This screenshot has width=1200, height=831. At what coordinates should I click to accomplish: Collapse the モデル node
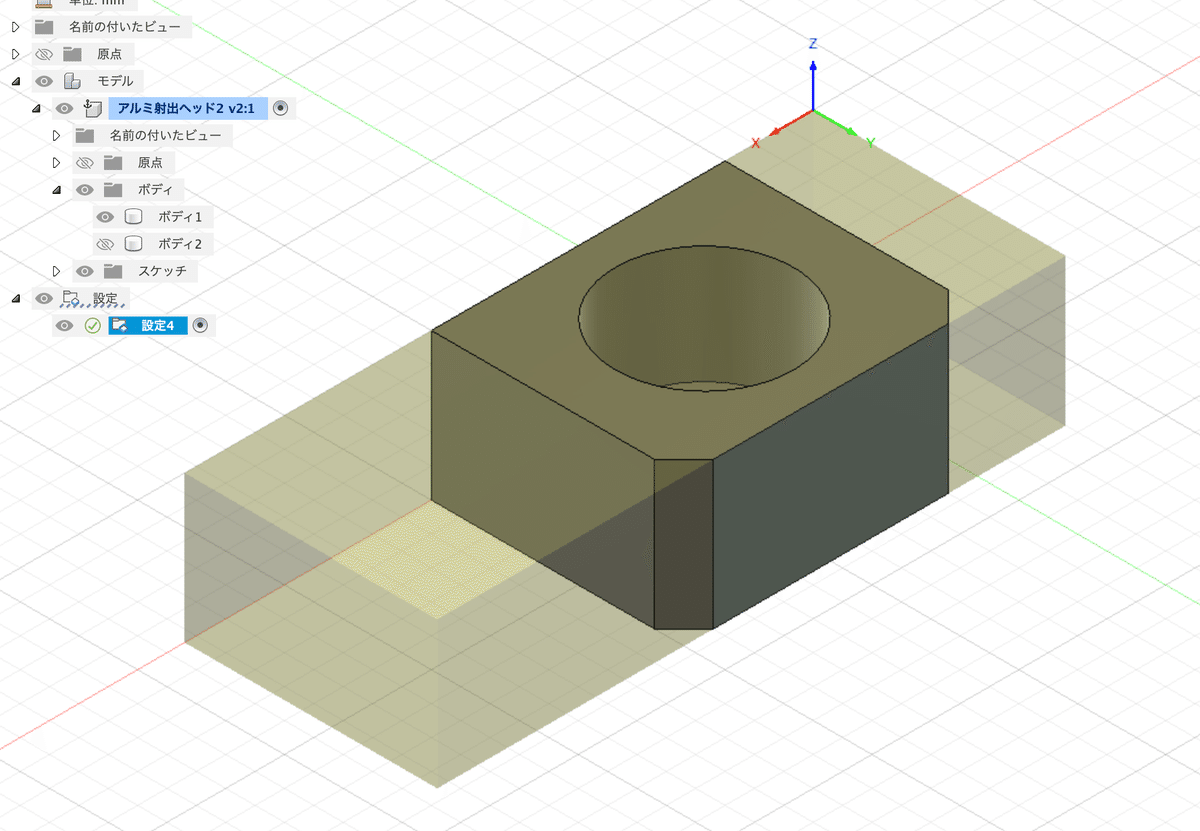(x=15, y=81)
